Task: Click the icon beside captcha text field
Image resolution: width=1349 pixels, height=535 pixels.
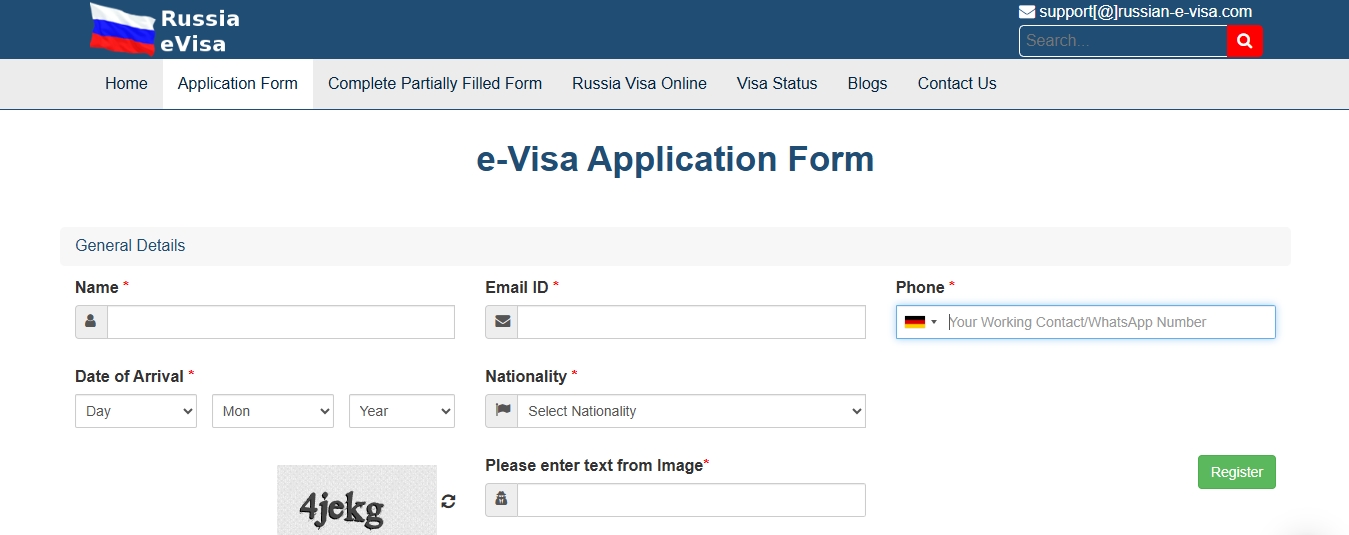Action: [x=502, y=500]
